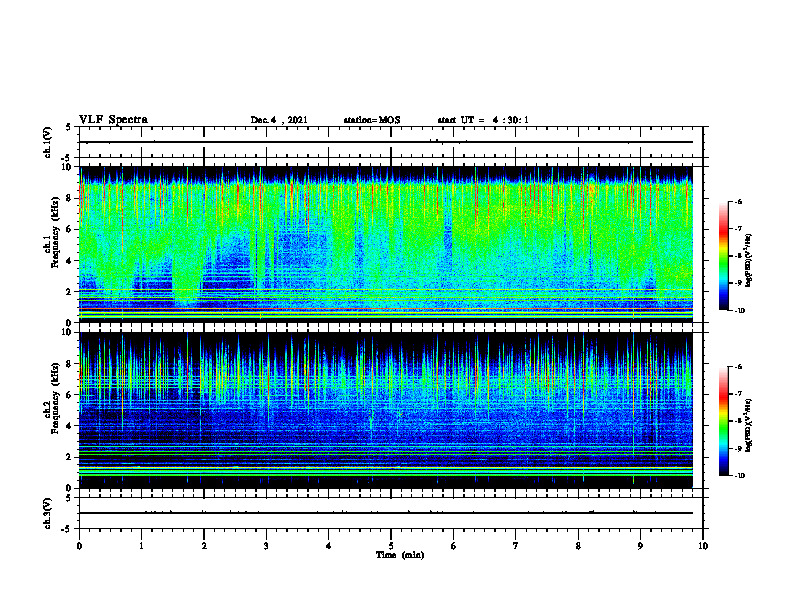This screenshot has width=792, height=612.
Task: Select the 'start UT = 4:30:1' text
Action: coord(483,120)
